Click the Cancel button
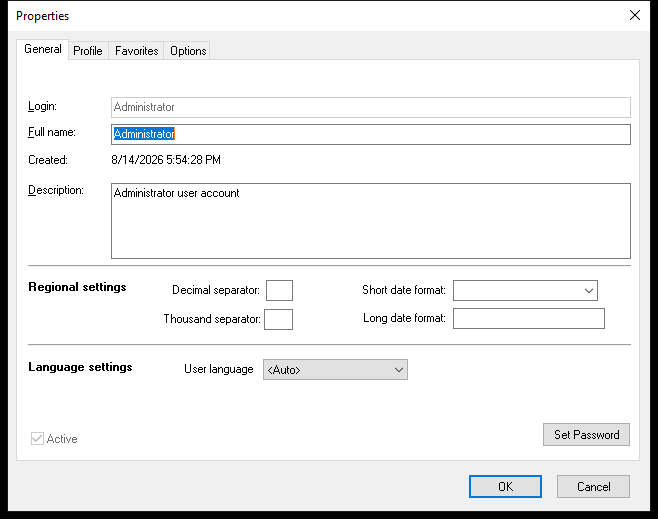 [593, 487]
